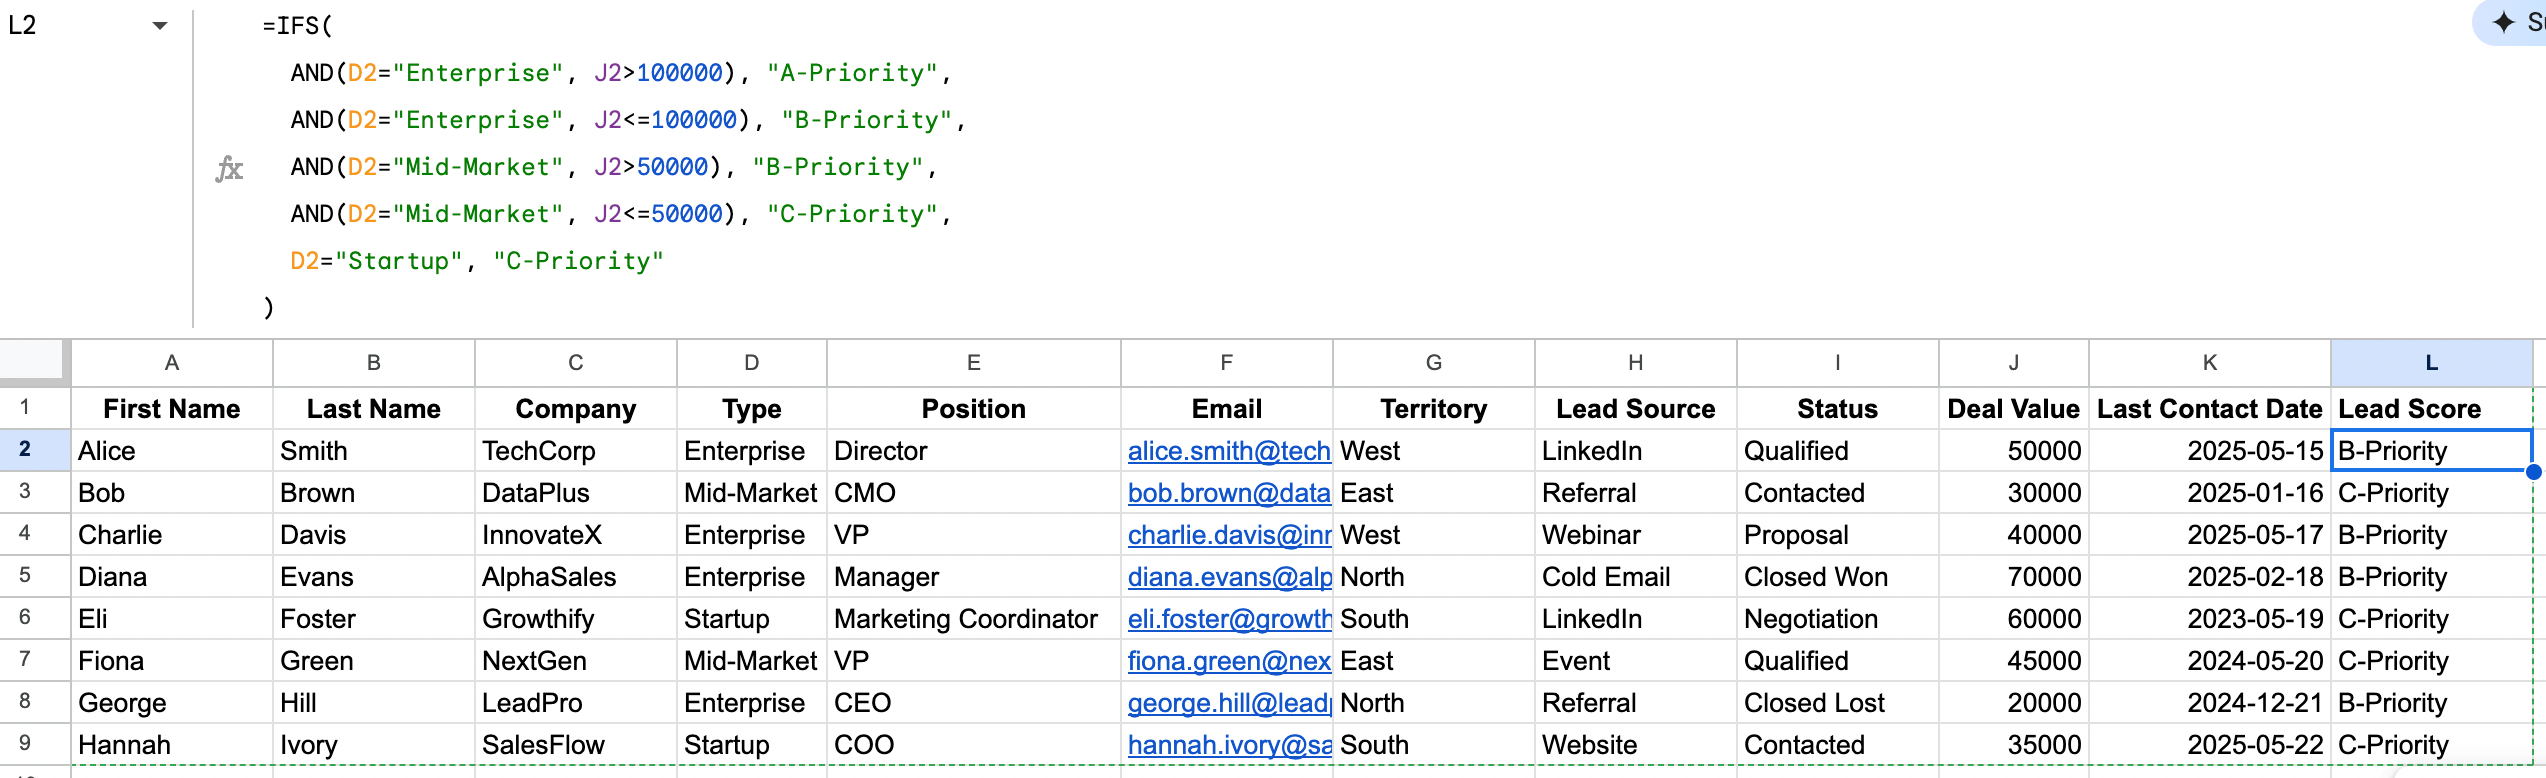Click the hannah.ivory email link
The image size is (2546, 778).
(1228, 745)
